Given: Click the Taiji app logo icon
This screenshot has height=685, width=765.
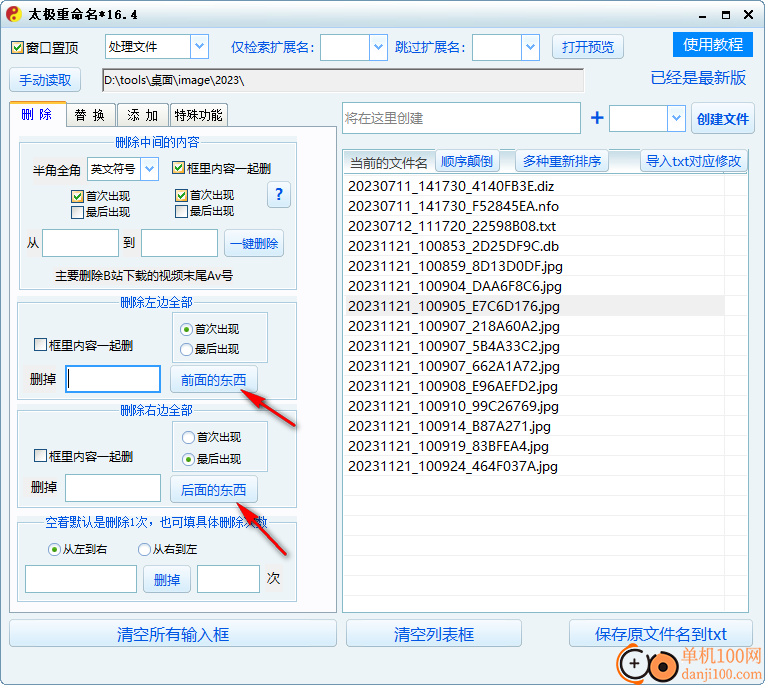Looking at the screenshot, I should (x=14, y=14).
